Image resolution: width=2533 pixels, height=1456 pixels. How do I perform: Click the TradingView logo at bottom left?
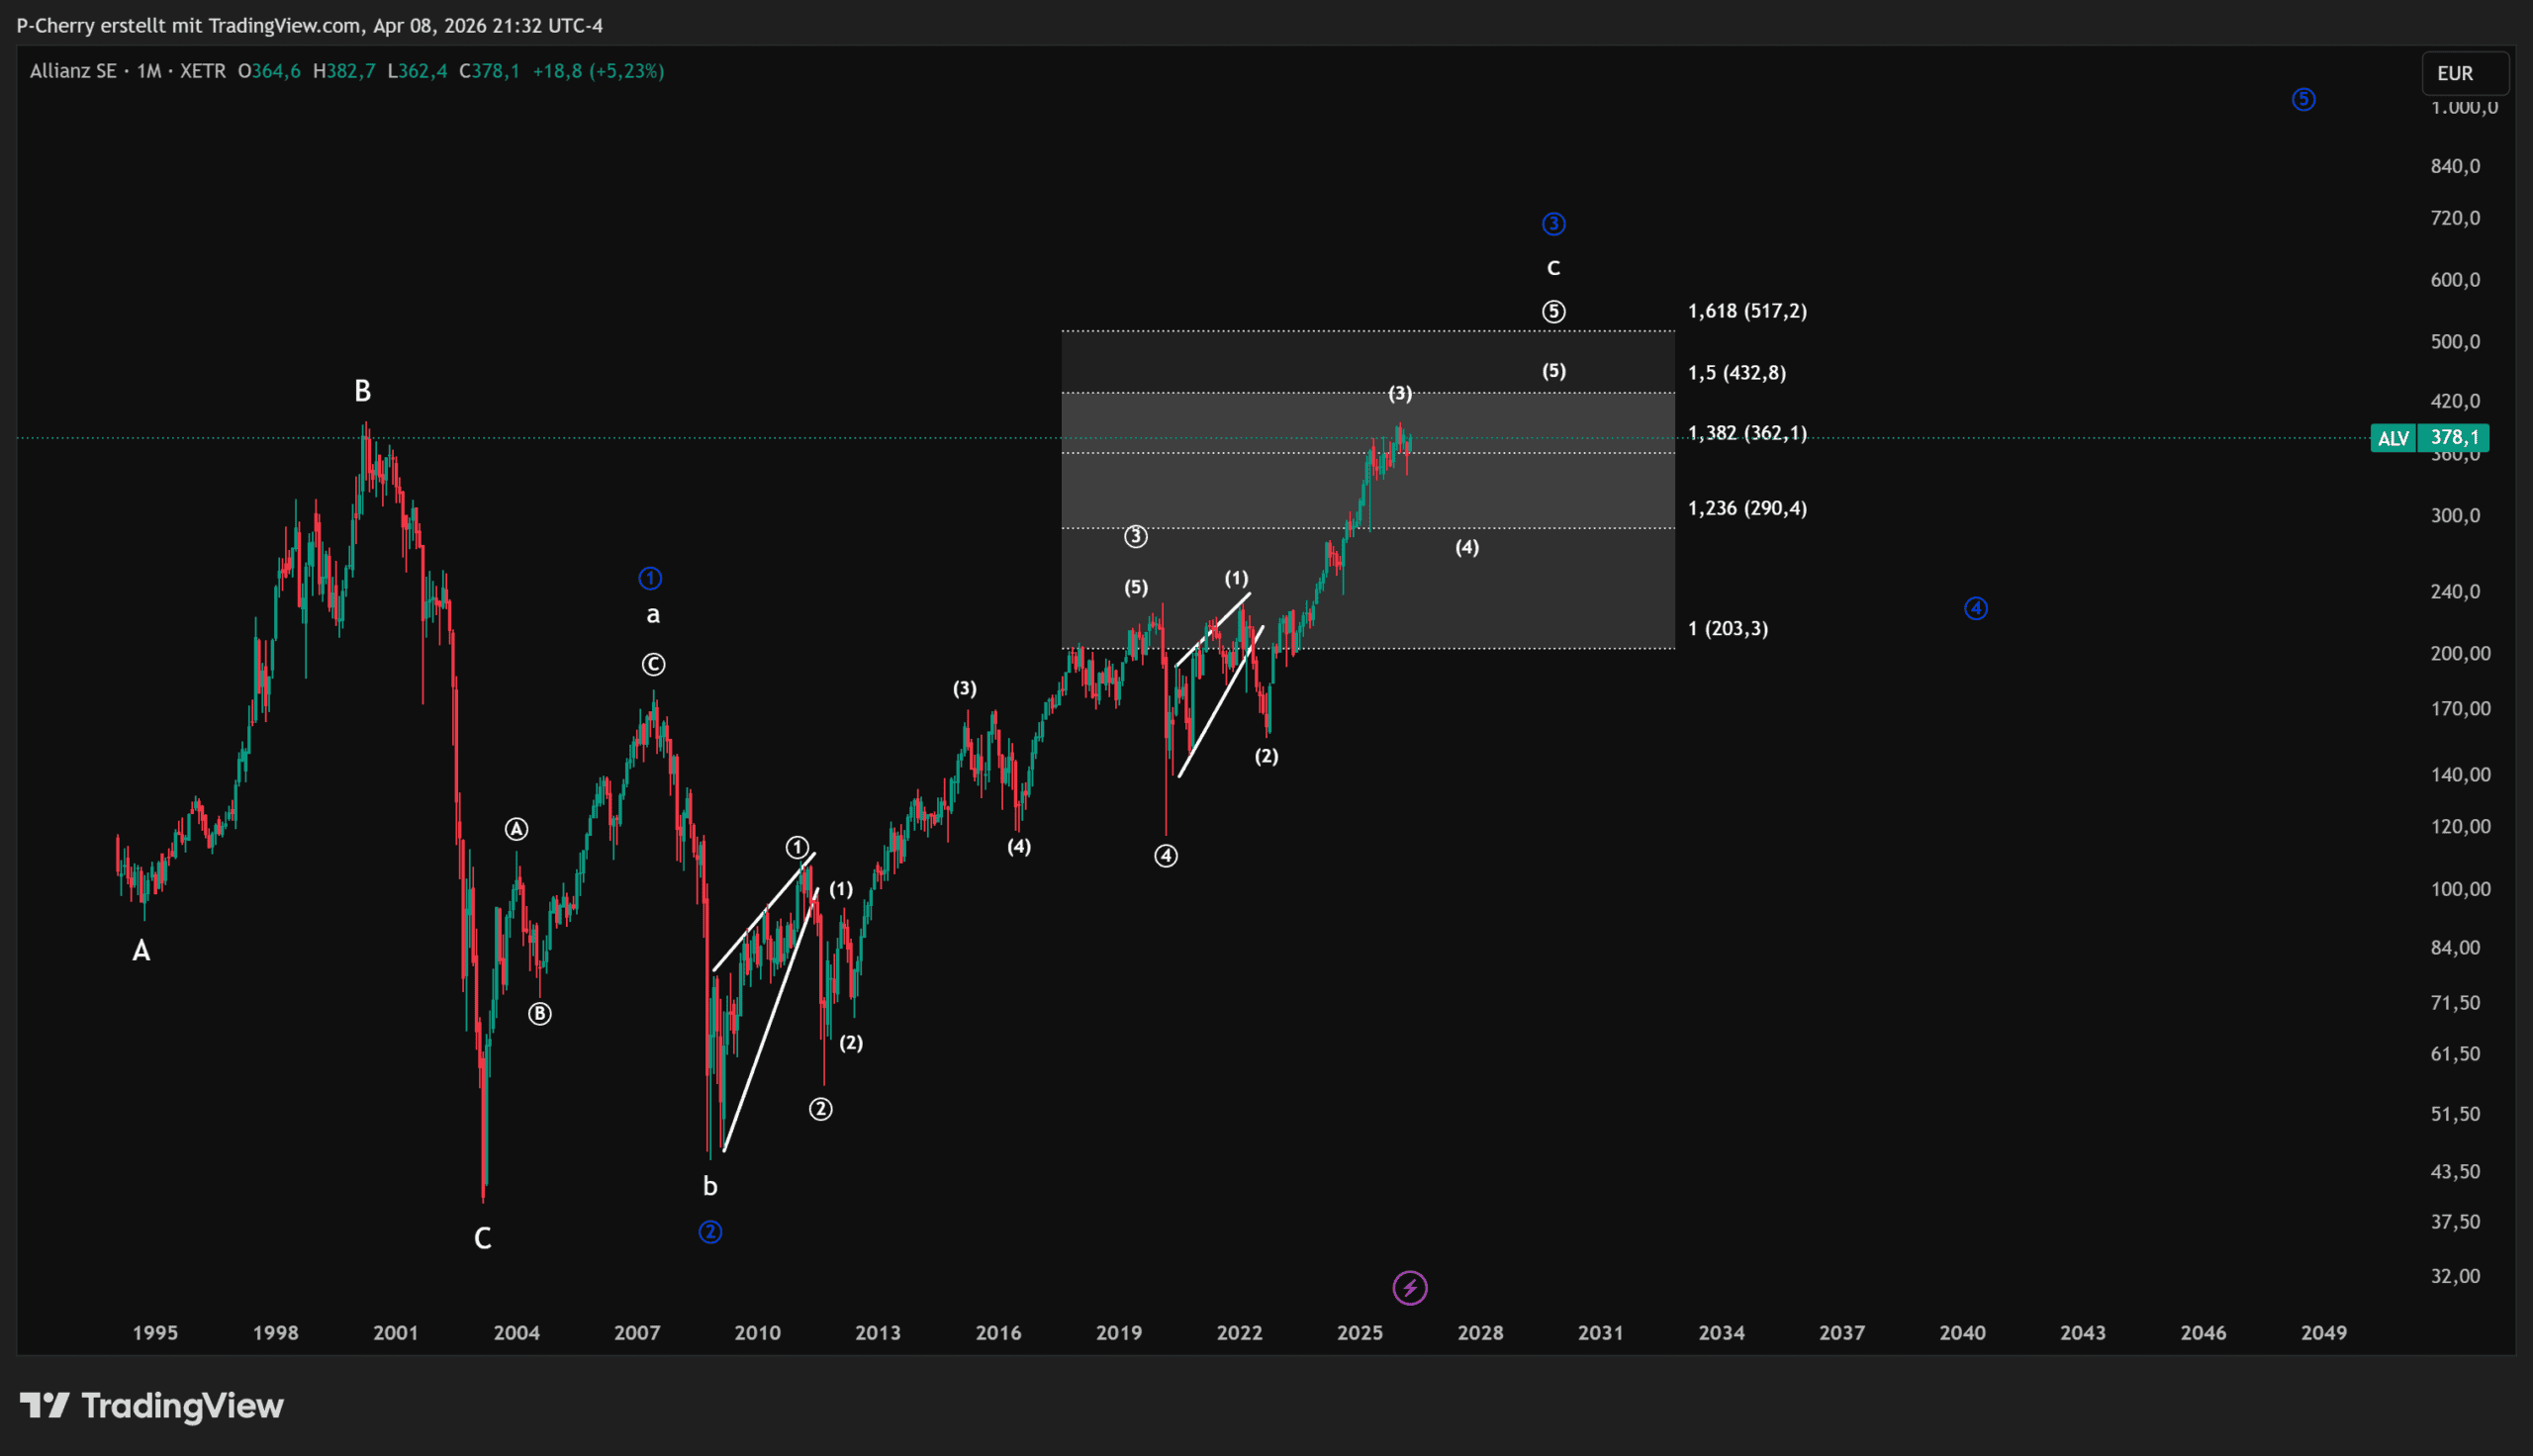tap(152, 1406)
